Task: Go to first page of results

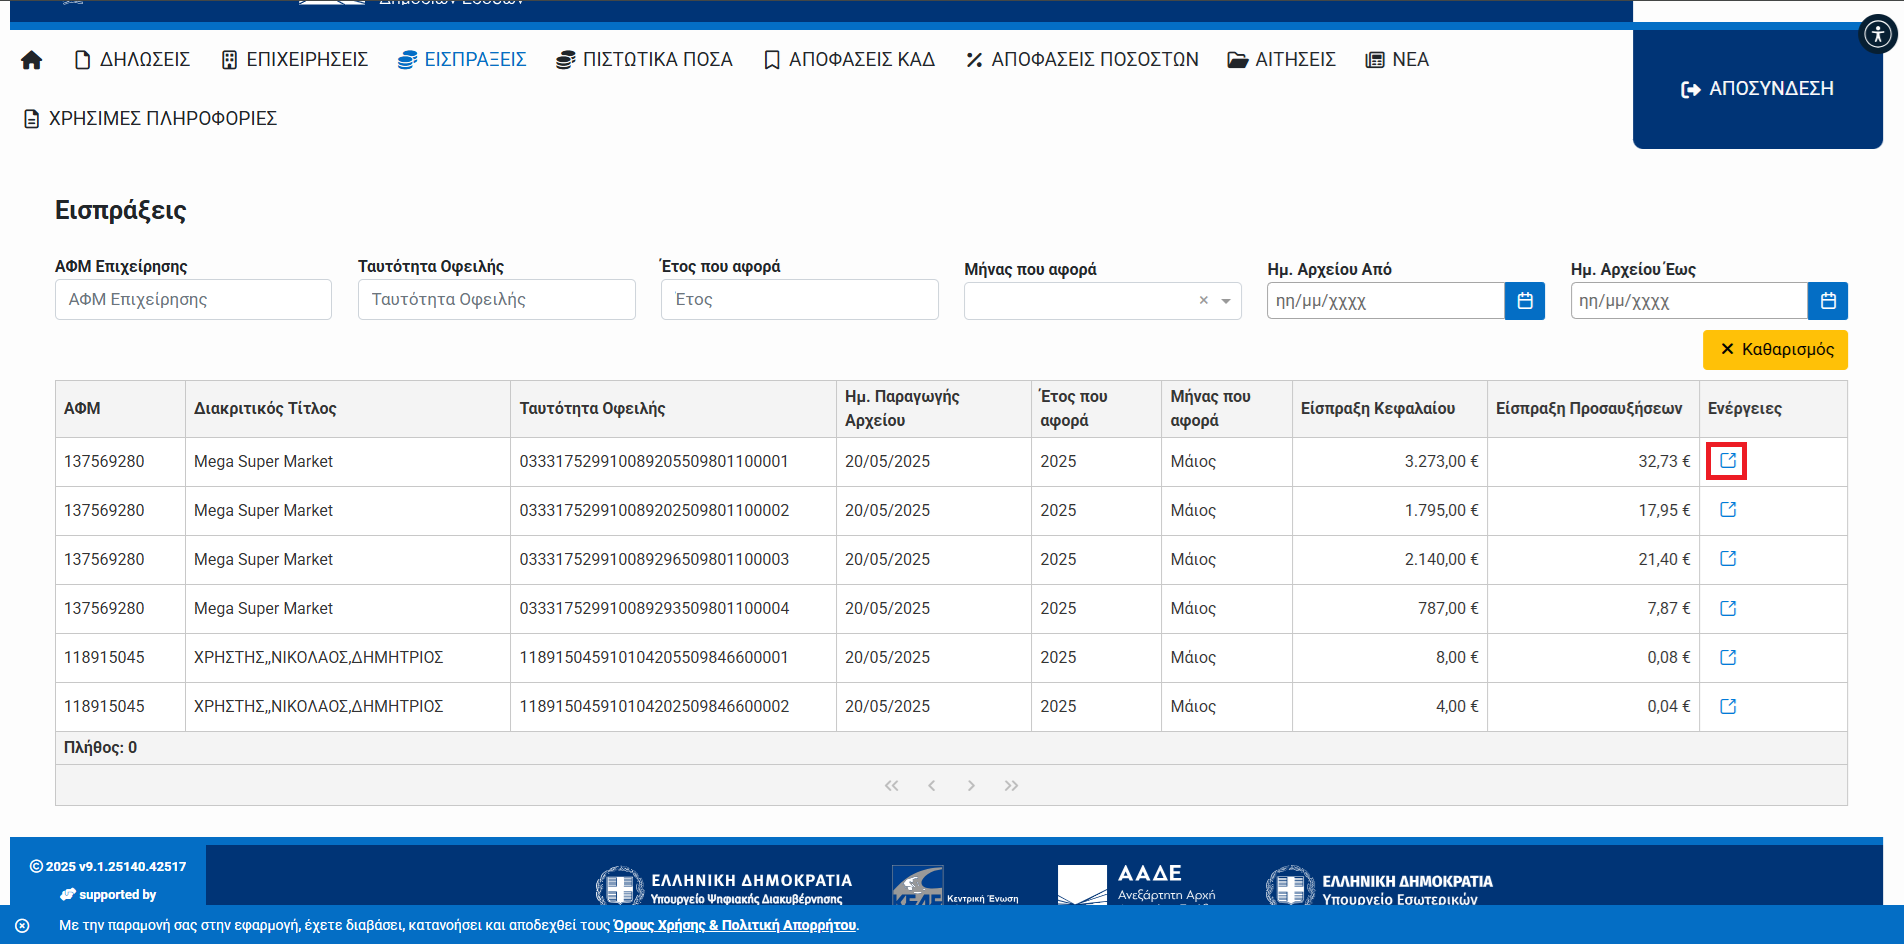Action: pyautogui.click(x=891, y=786)
